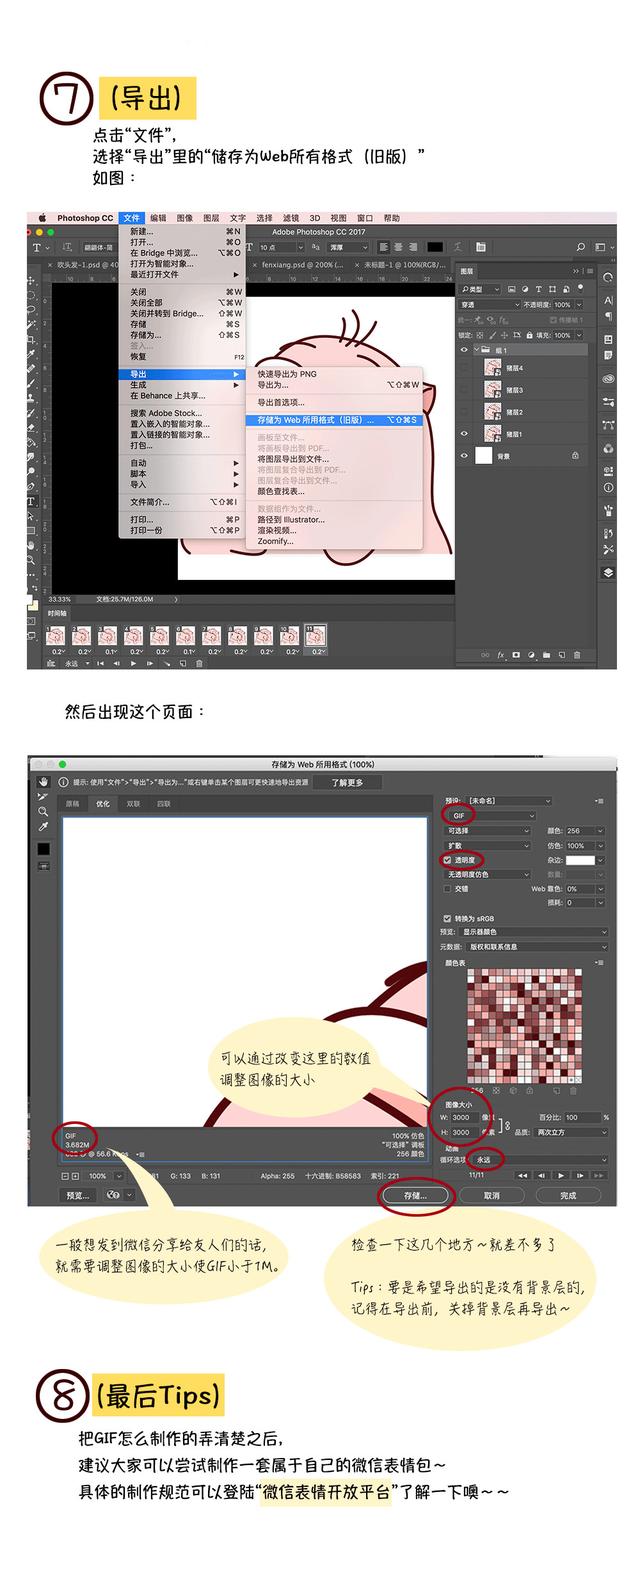The image size is (640, 1570).
Task: Open the GIF file format dropdown
Action: coord(490,816)
